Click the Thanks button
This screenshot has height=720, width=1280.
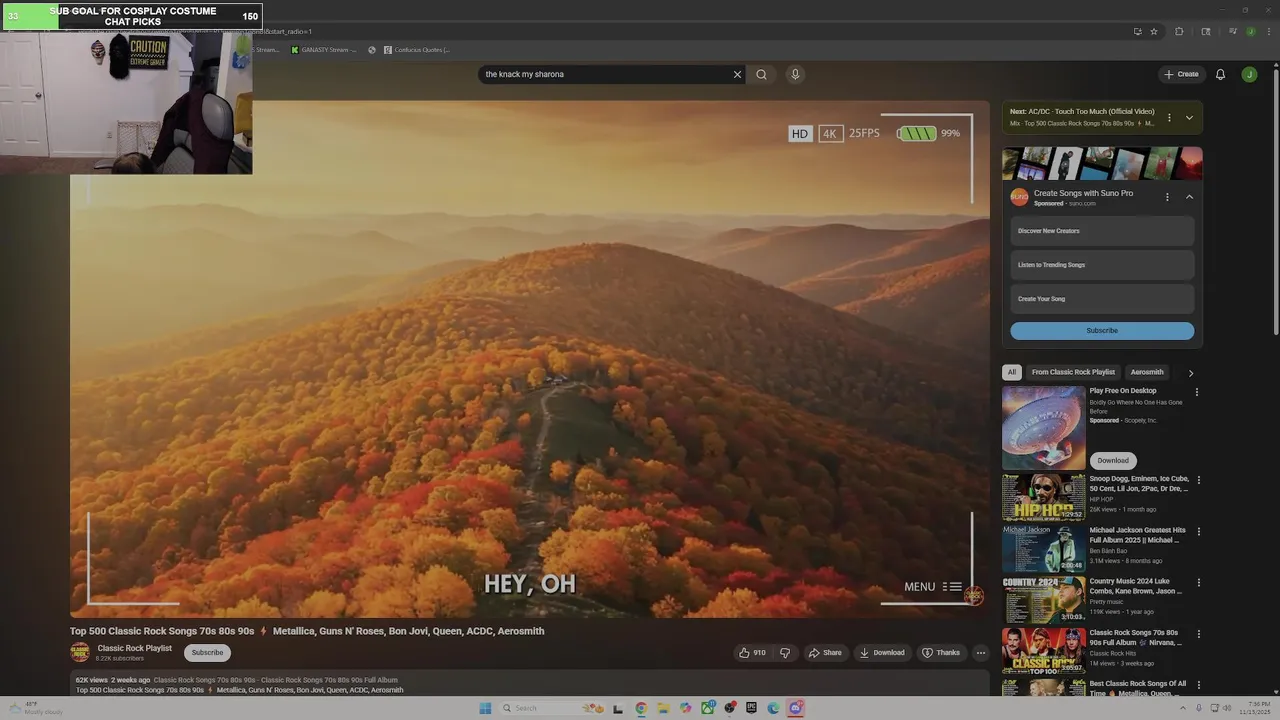(941, 653)
